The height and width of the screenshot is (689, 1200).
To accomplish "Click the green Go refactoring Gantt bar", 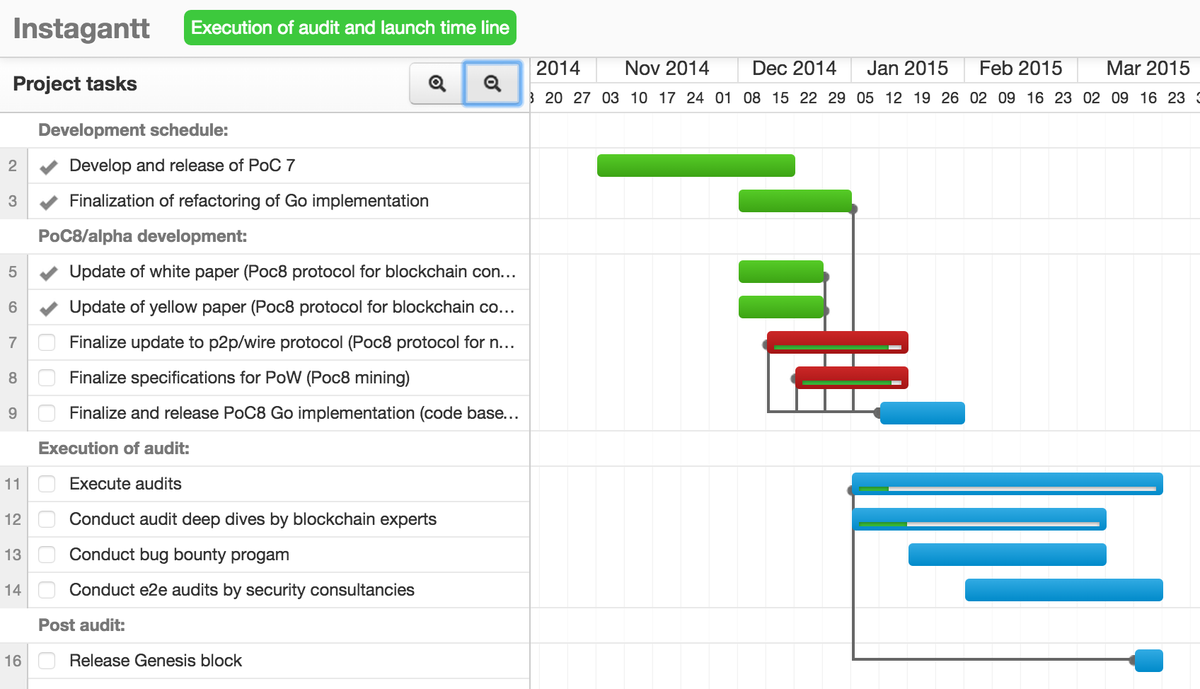I will coord(795,201).
